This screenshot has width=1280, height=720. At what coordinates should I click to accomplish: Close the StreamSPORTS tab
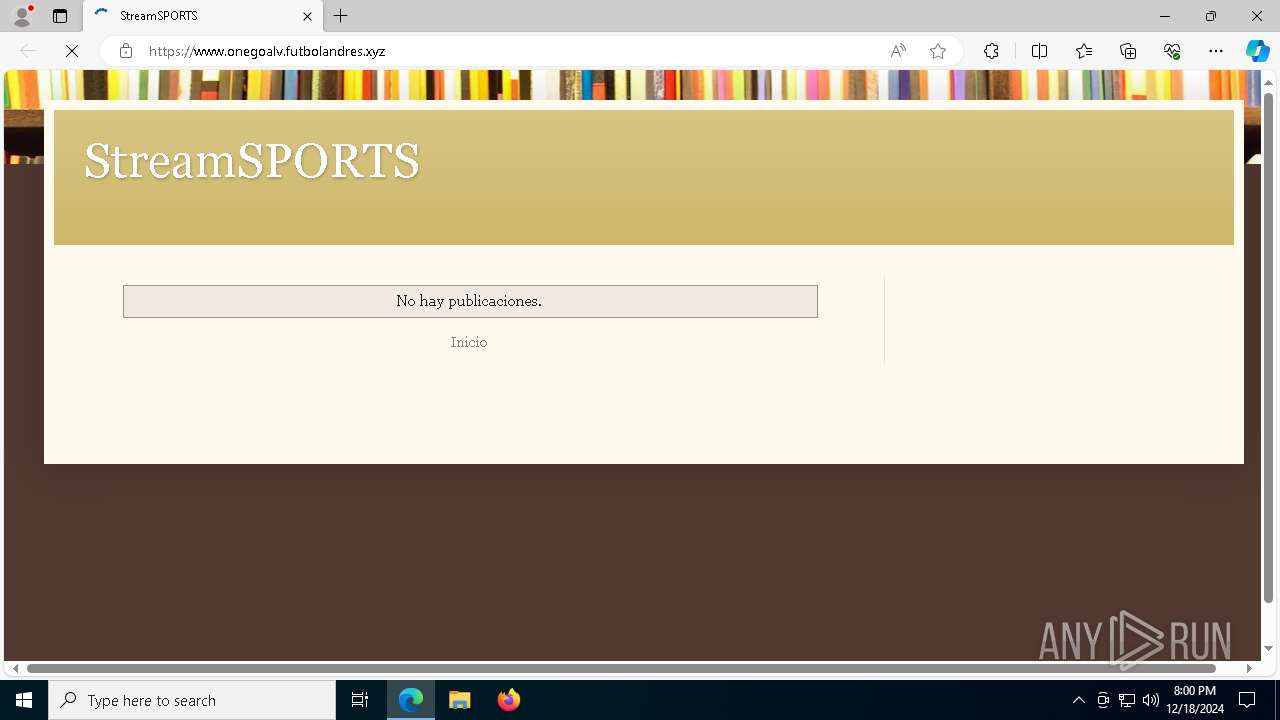(x=307, y=16)
